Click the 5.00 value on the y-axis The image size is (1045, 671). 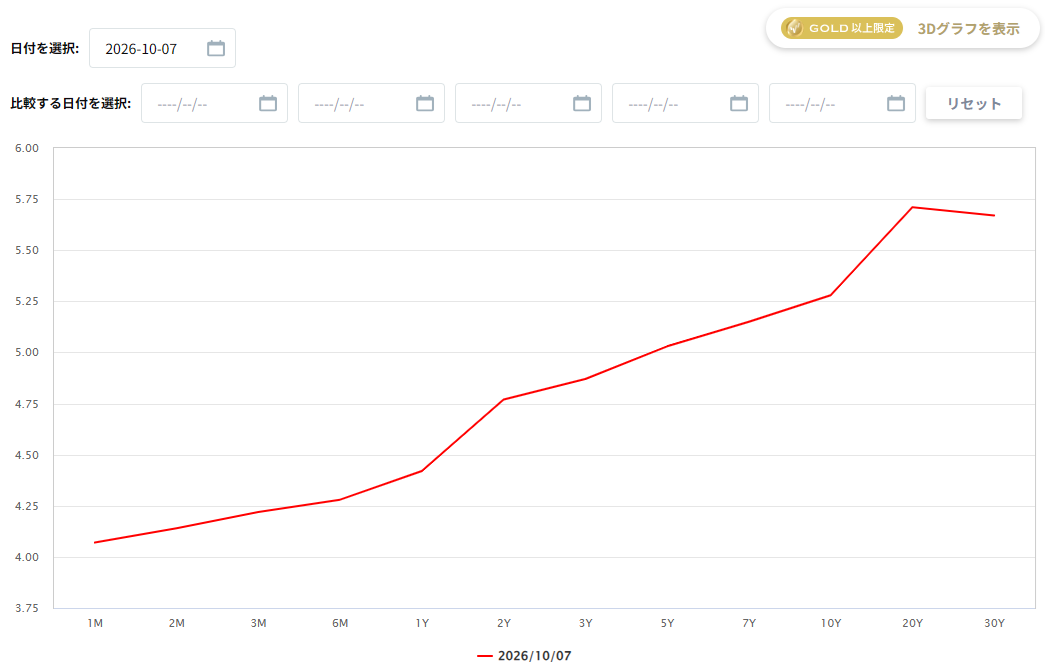pyautogui.click(x=27, y=352)
